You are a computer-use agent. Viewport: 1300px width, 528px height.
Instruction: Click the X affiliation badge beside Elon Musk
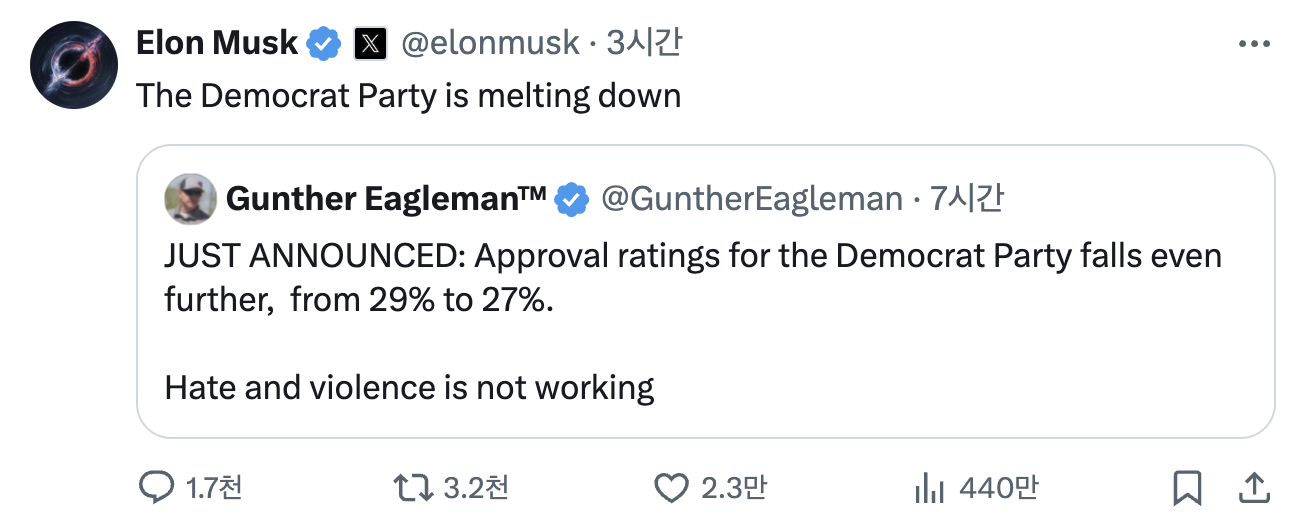(x=370, y=43)
